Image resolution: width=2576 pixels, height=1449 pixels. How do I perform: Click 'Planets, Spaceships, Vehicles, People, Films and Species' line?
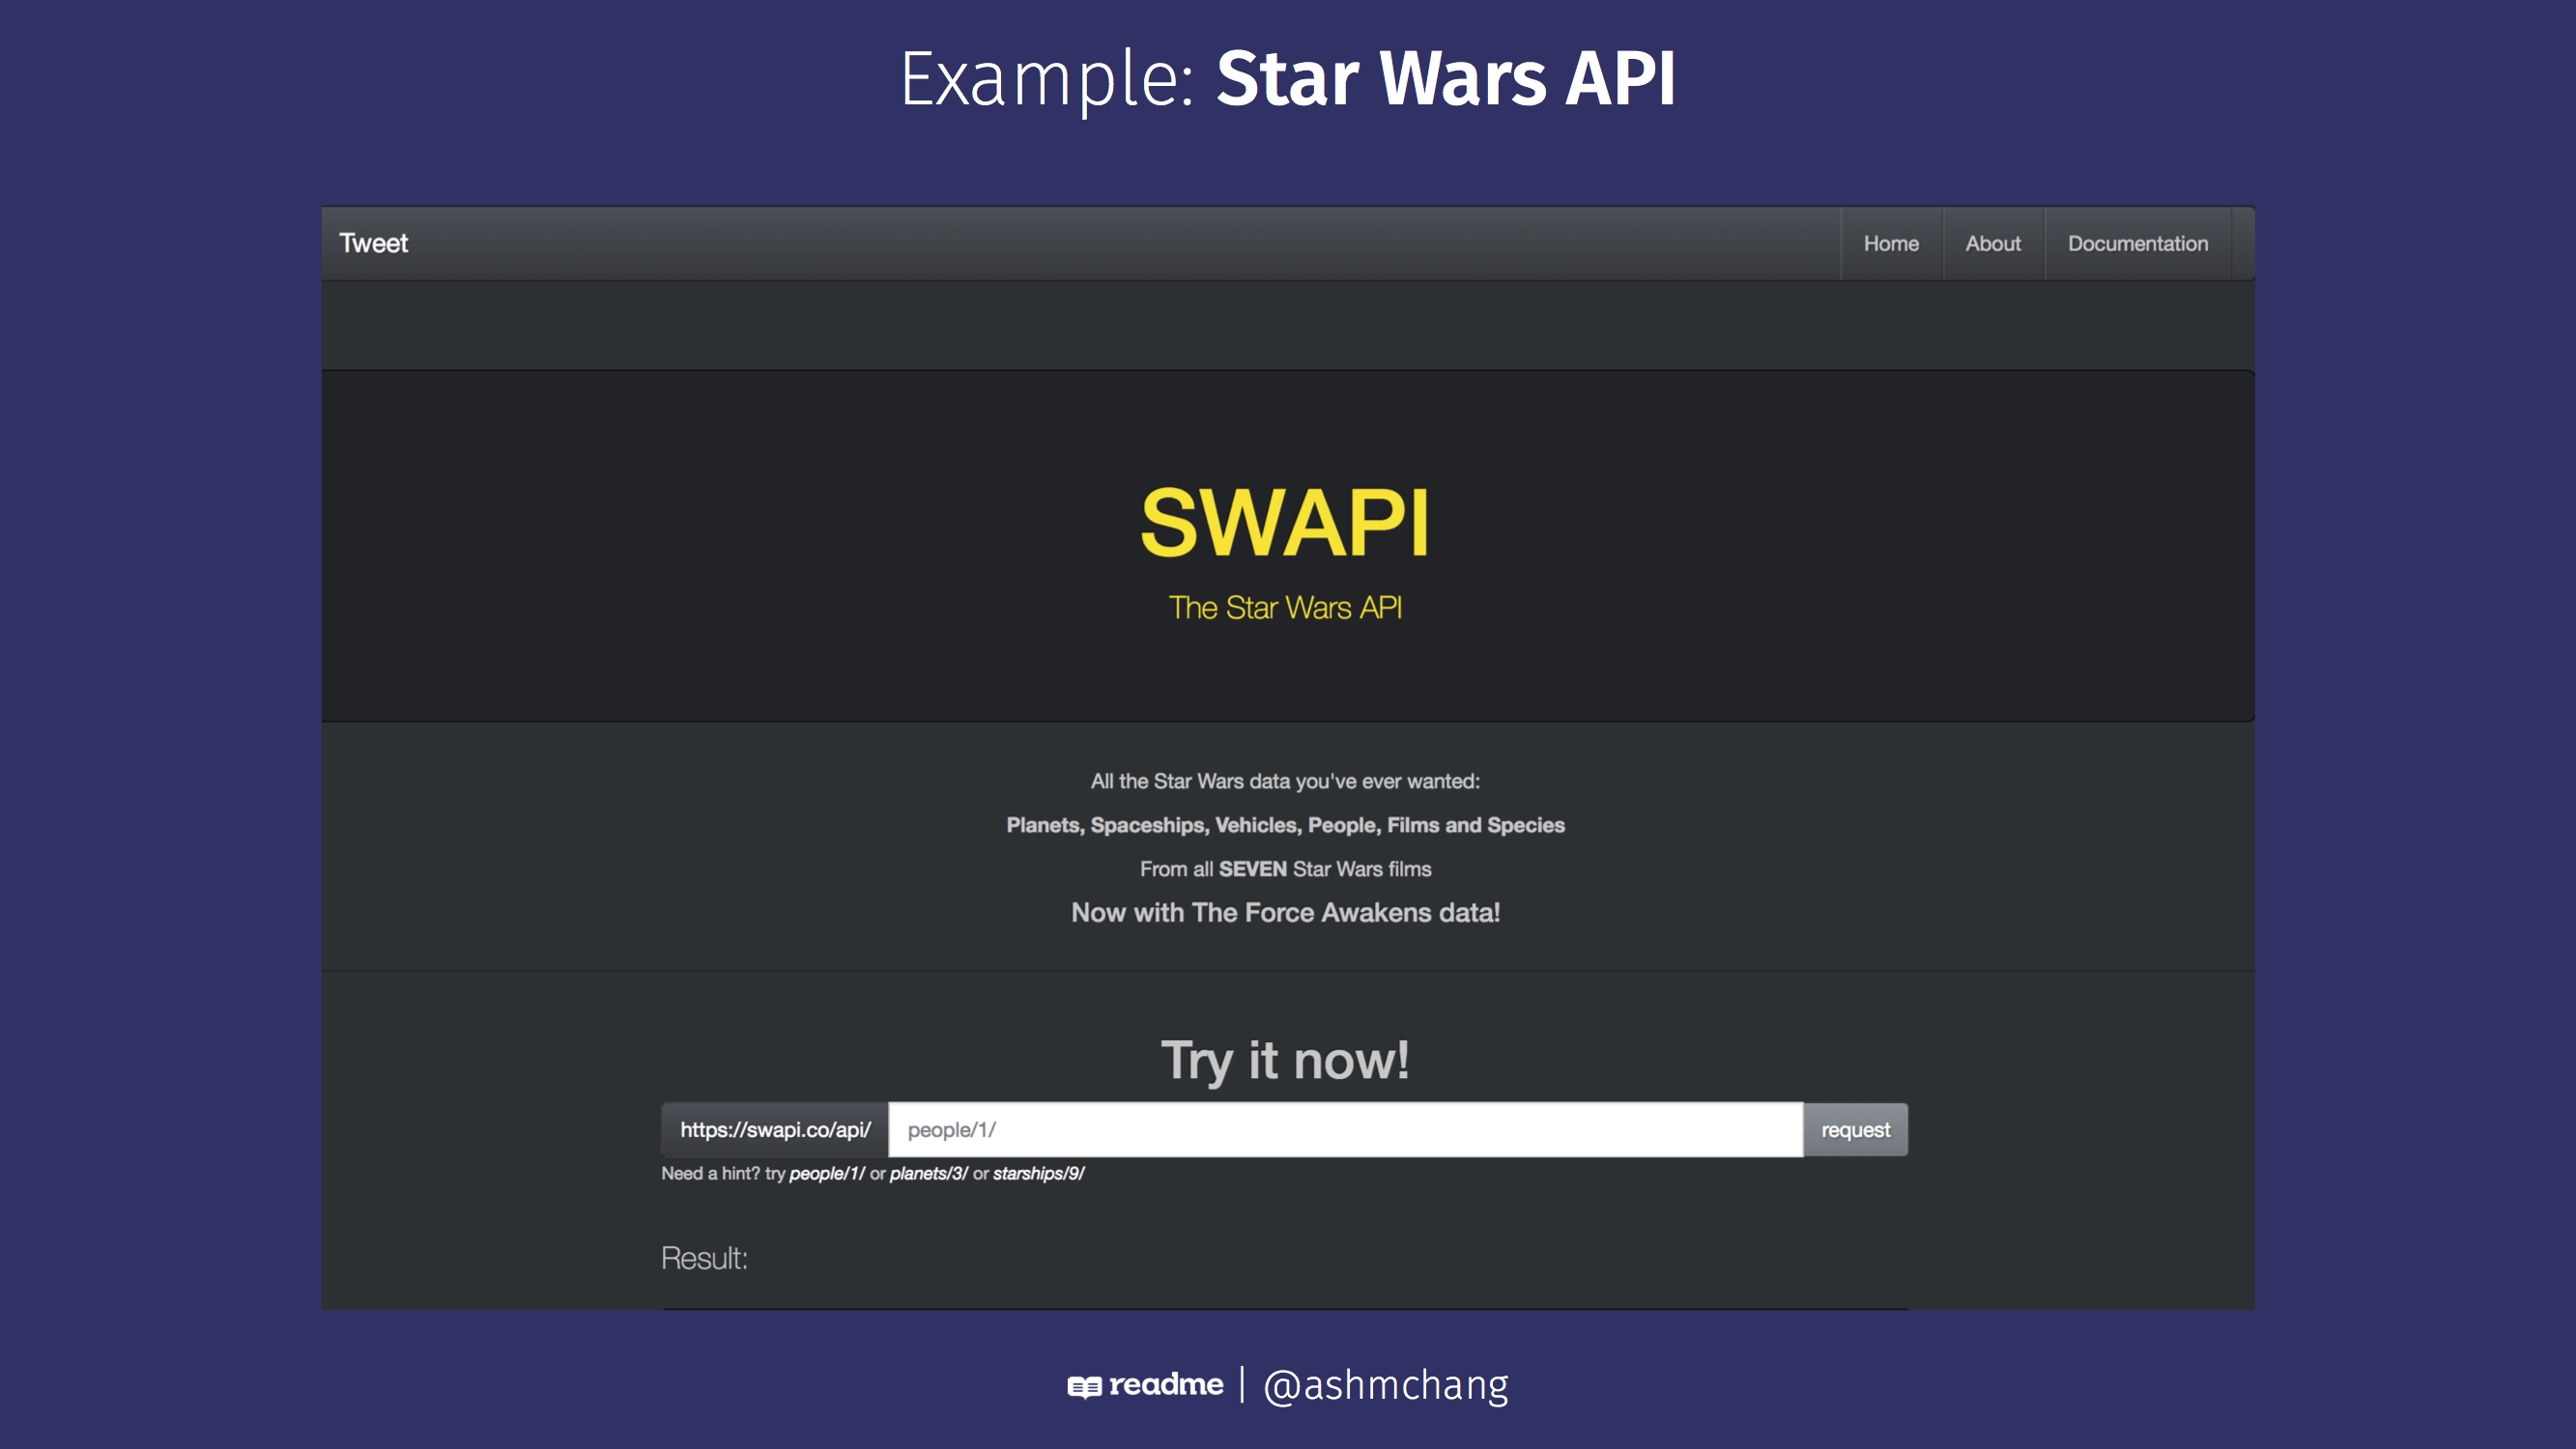tap(1286, 825)
